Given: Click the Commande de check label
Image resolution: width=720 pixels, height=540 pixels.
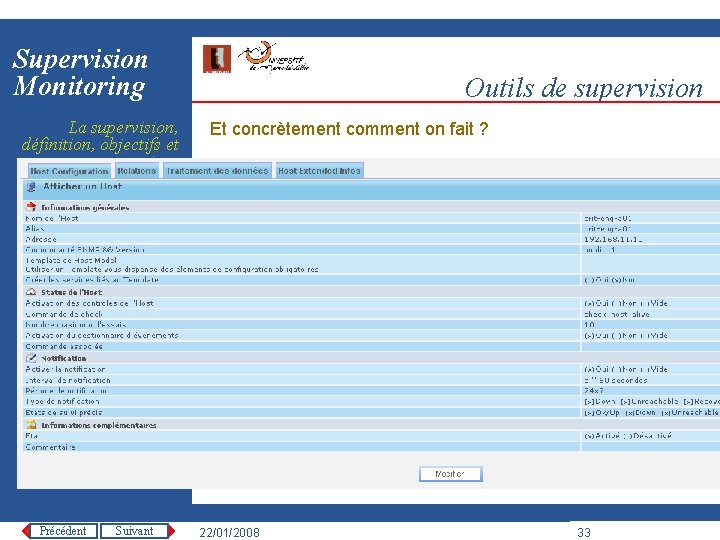Looking at the screenshot, I should (x=64, y=314).
